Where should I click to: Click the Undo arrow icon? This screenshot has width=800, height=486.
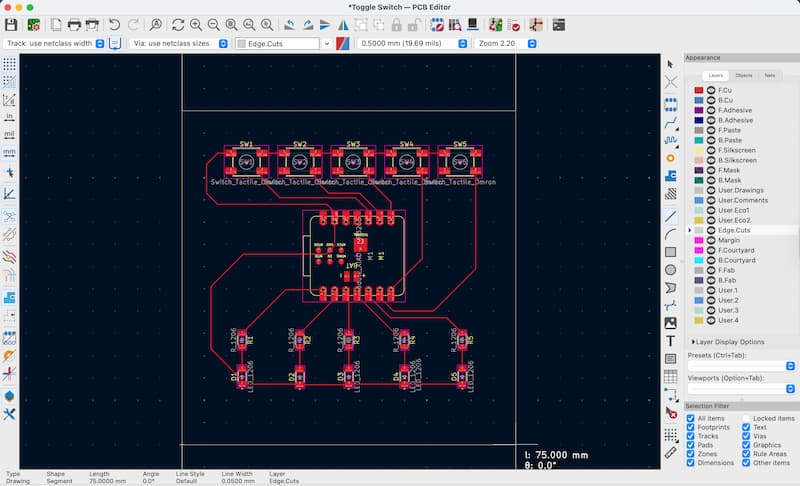tap(114, 24)
